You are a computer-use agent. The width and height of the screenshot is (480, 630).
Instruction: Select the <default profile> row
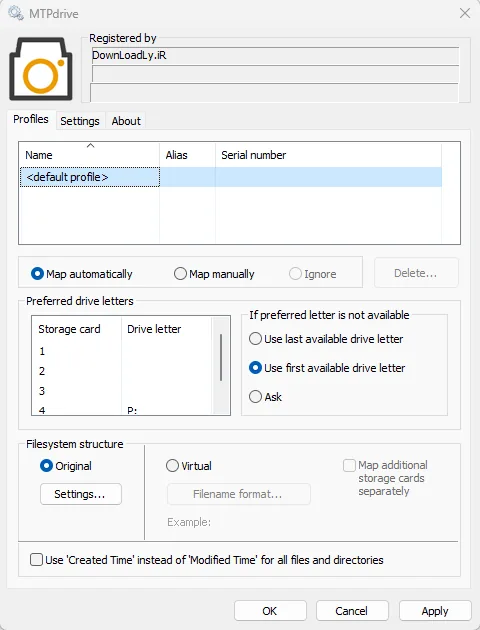[x=231, y=177]
